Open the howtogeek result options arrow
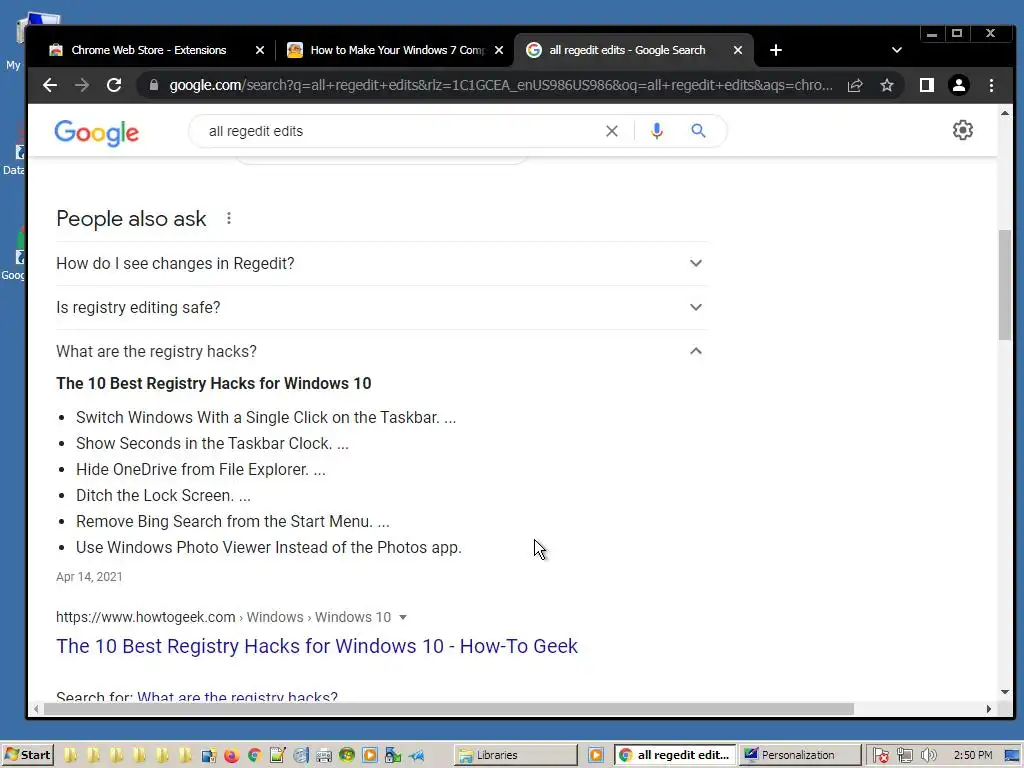This screenshot has width=1024, height=768. (403, 617)
